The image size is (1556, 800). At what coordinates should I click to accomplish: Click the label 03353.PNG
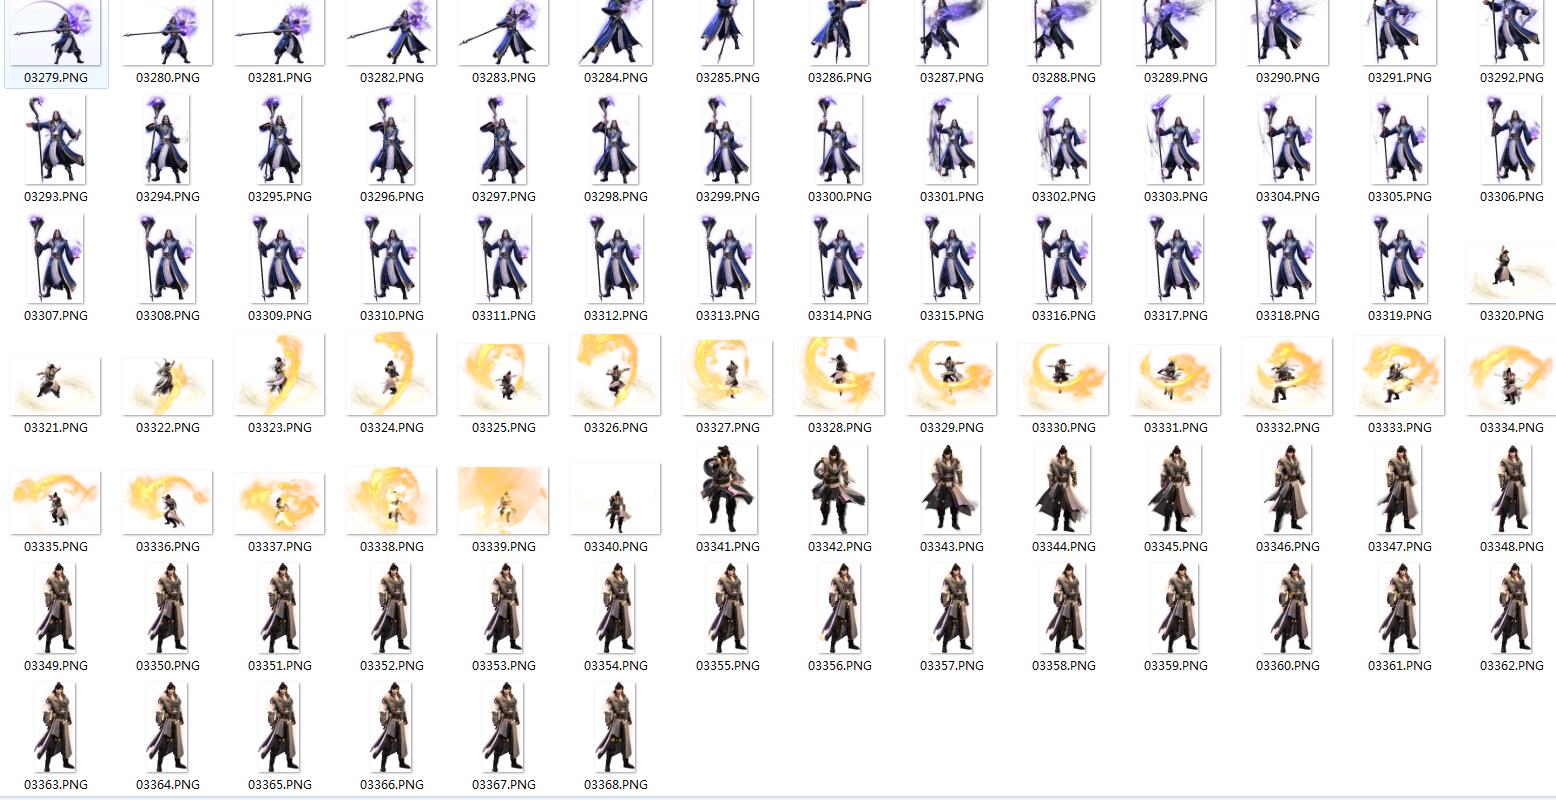click(504, 665)
